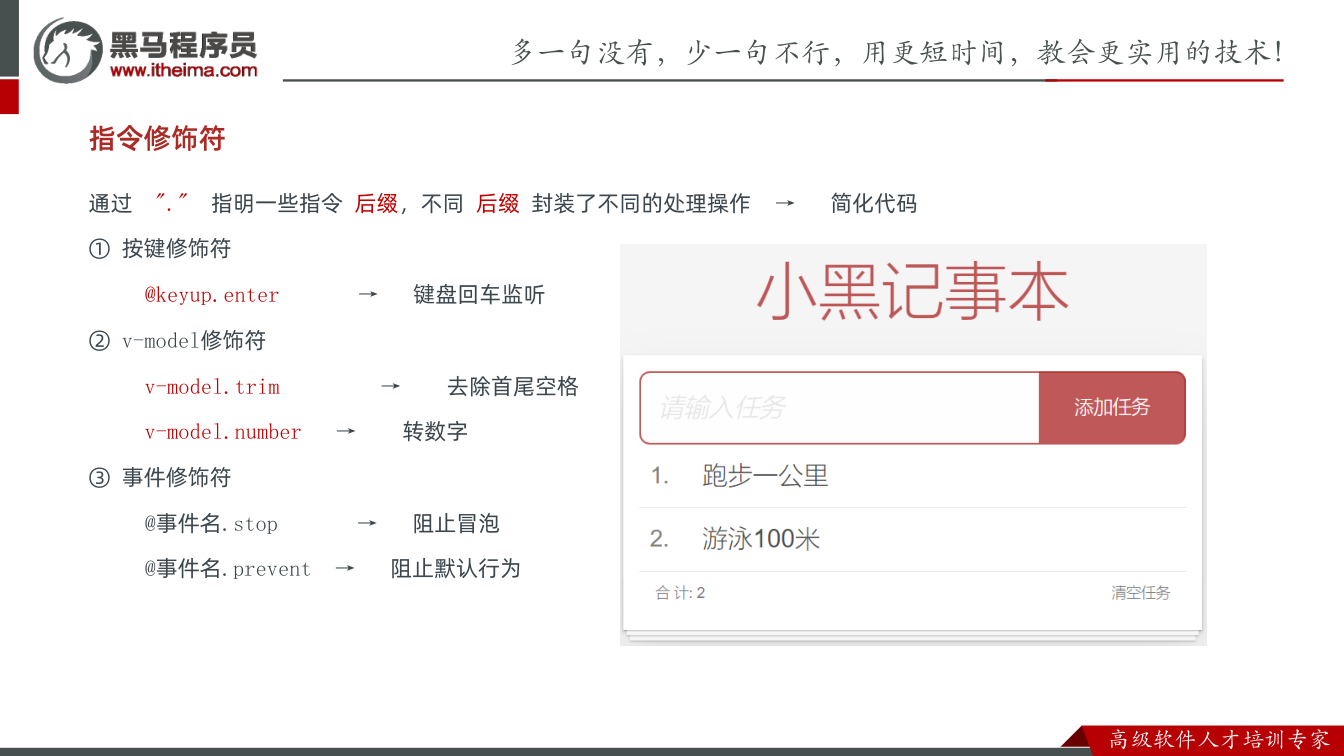Click the 黑马程序员 horse logo

click(68, 50)
